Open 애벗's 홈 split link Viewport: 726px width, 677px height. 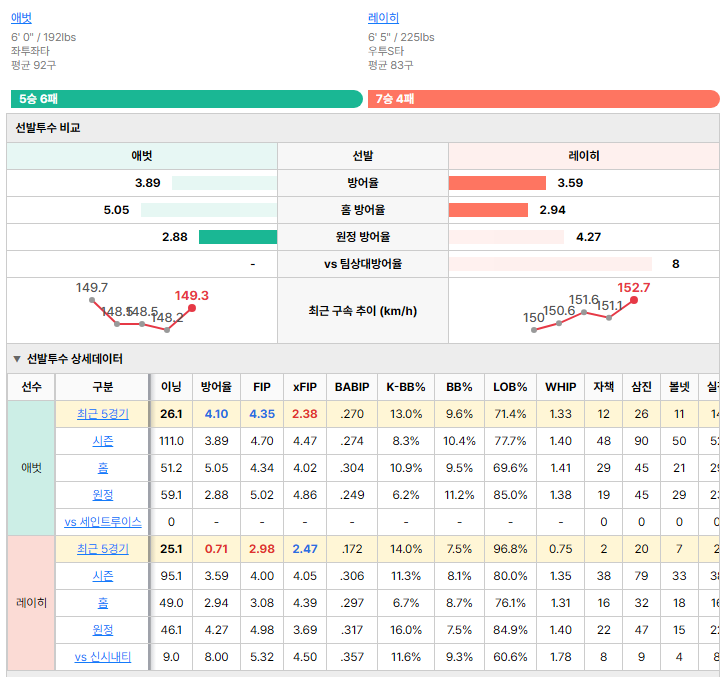click(x=103, y=468)
